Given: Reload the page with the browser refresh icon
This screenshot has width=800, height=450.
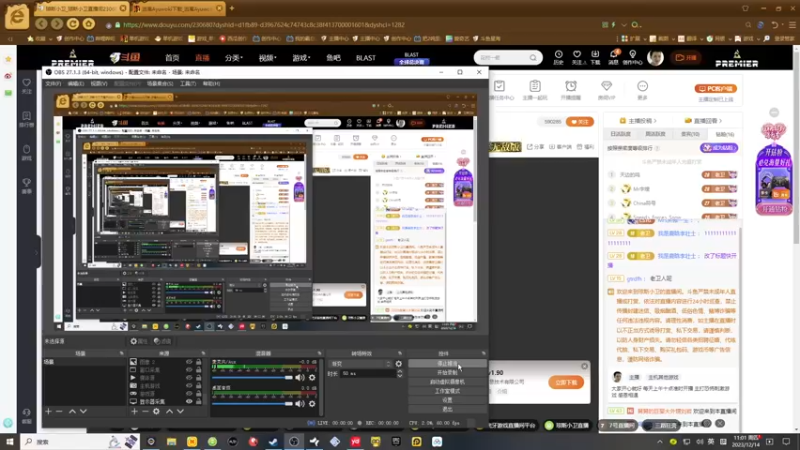Looking at the screenshot, I should [73, 24].
